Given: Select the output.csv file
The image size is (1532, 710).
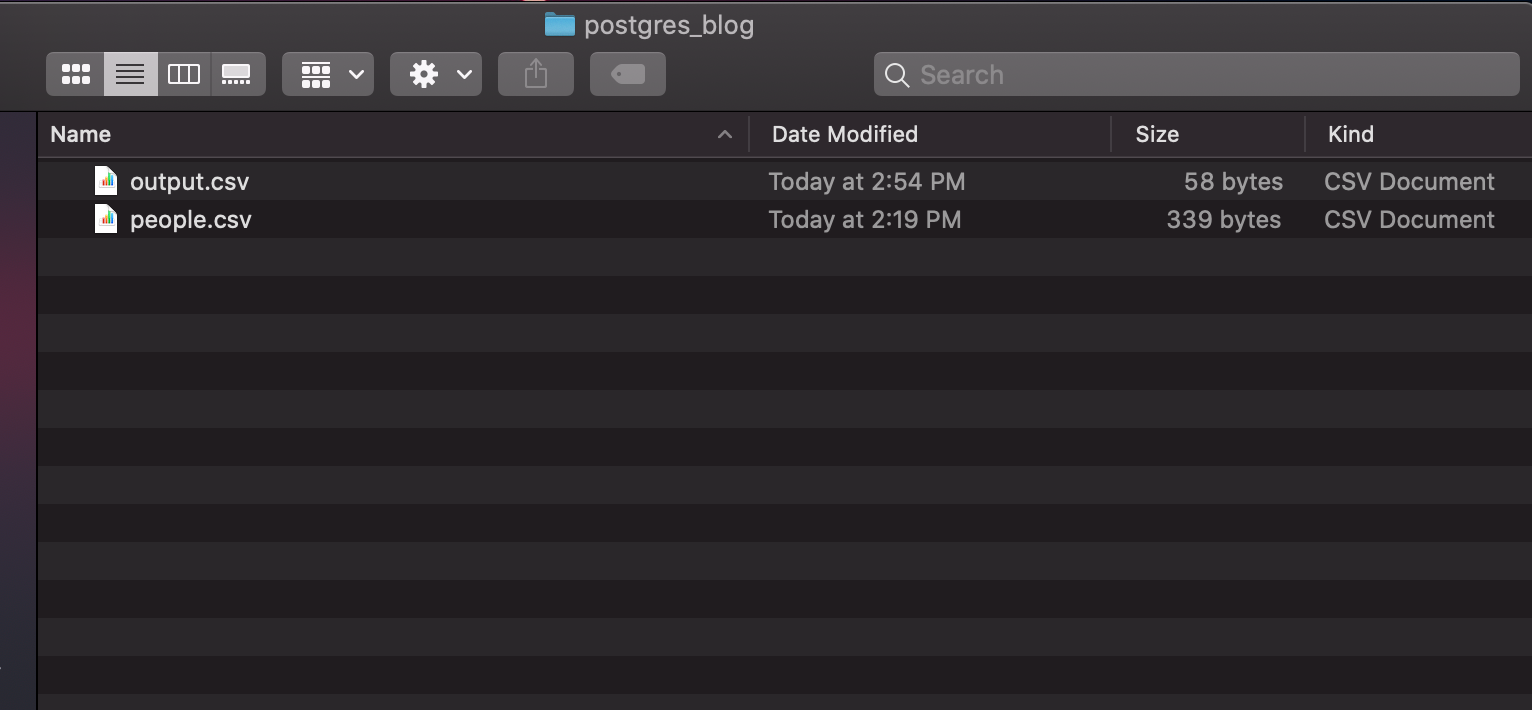Looking at the screenshot, I should click(190, 182).
